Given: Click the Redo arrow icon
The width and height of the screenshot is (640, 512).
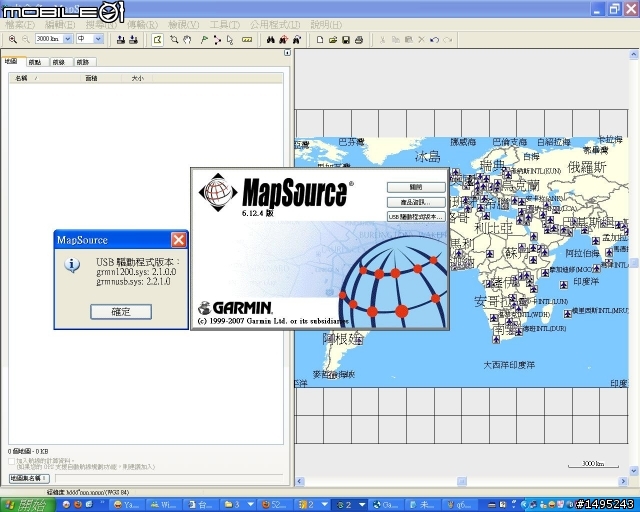Looking at the screenshot, I should 448,40.
